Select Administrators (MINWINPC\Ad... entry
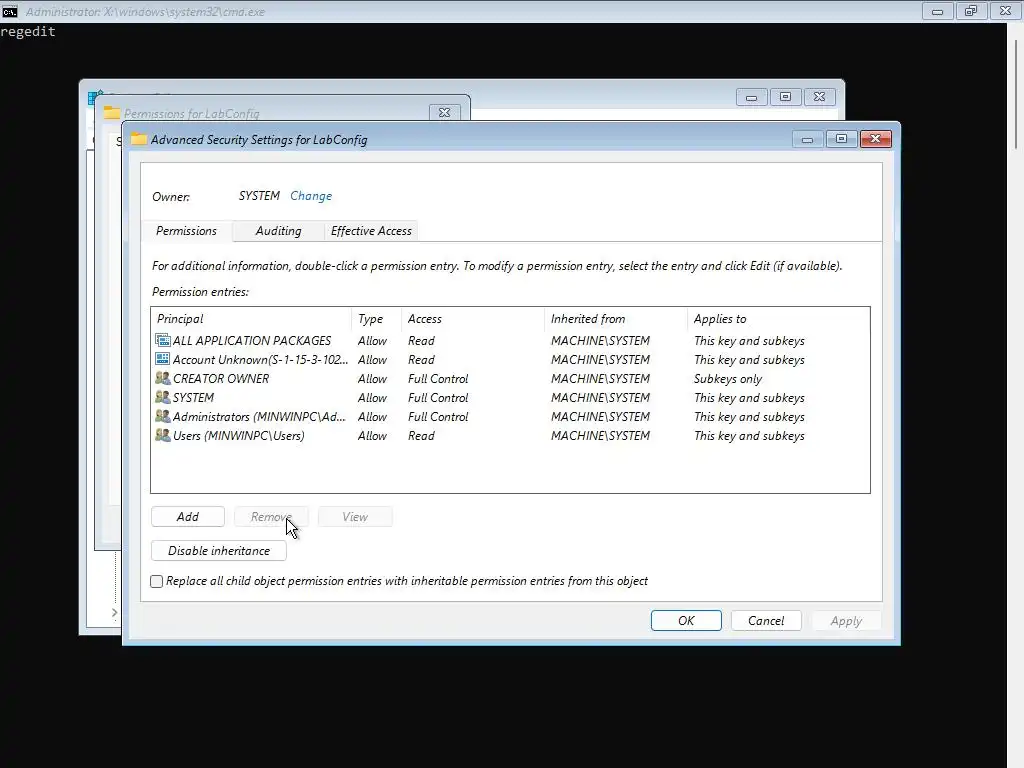 click(x=259, y=417)
